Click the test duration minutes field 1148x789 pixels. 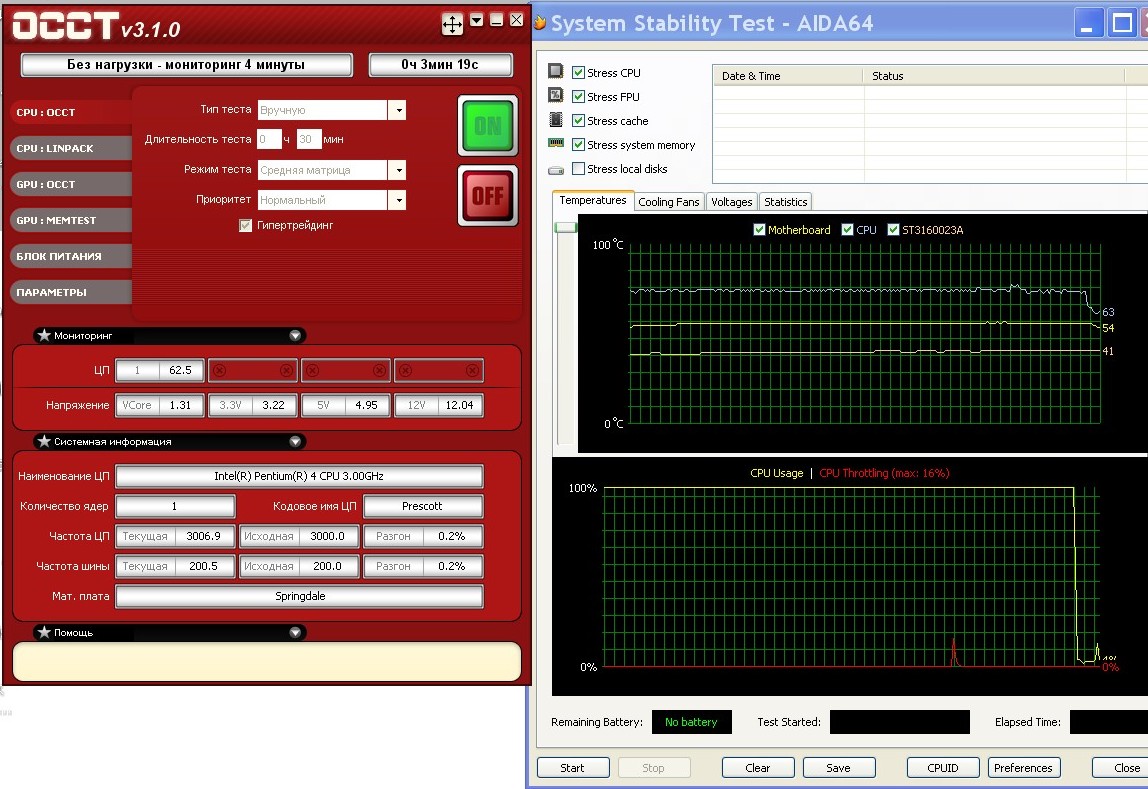coord(309,139)
